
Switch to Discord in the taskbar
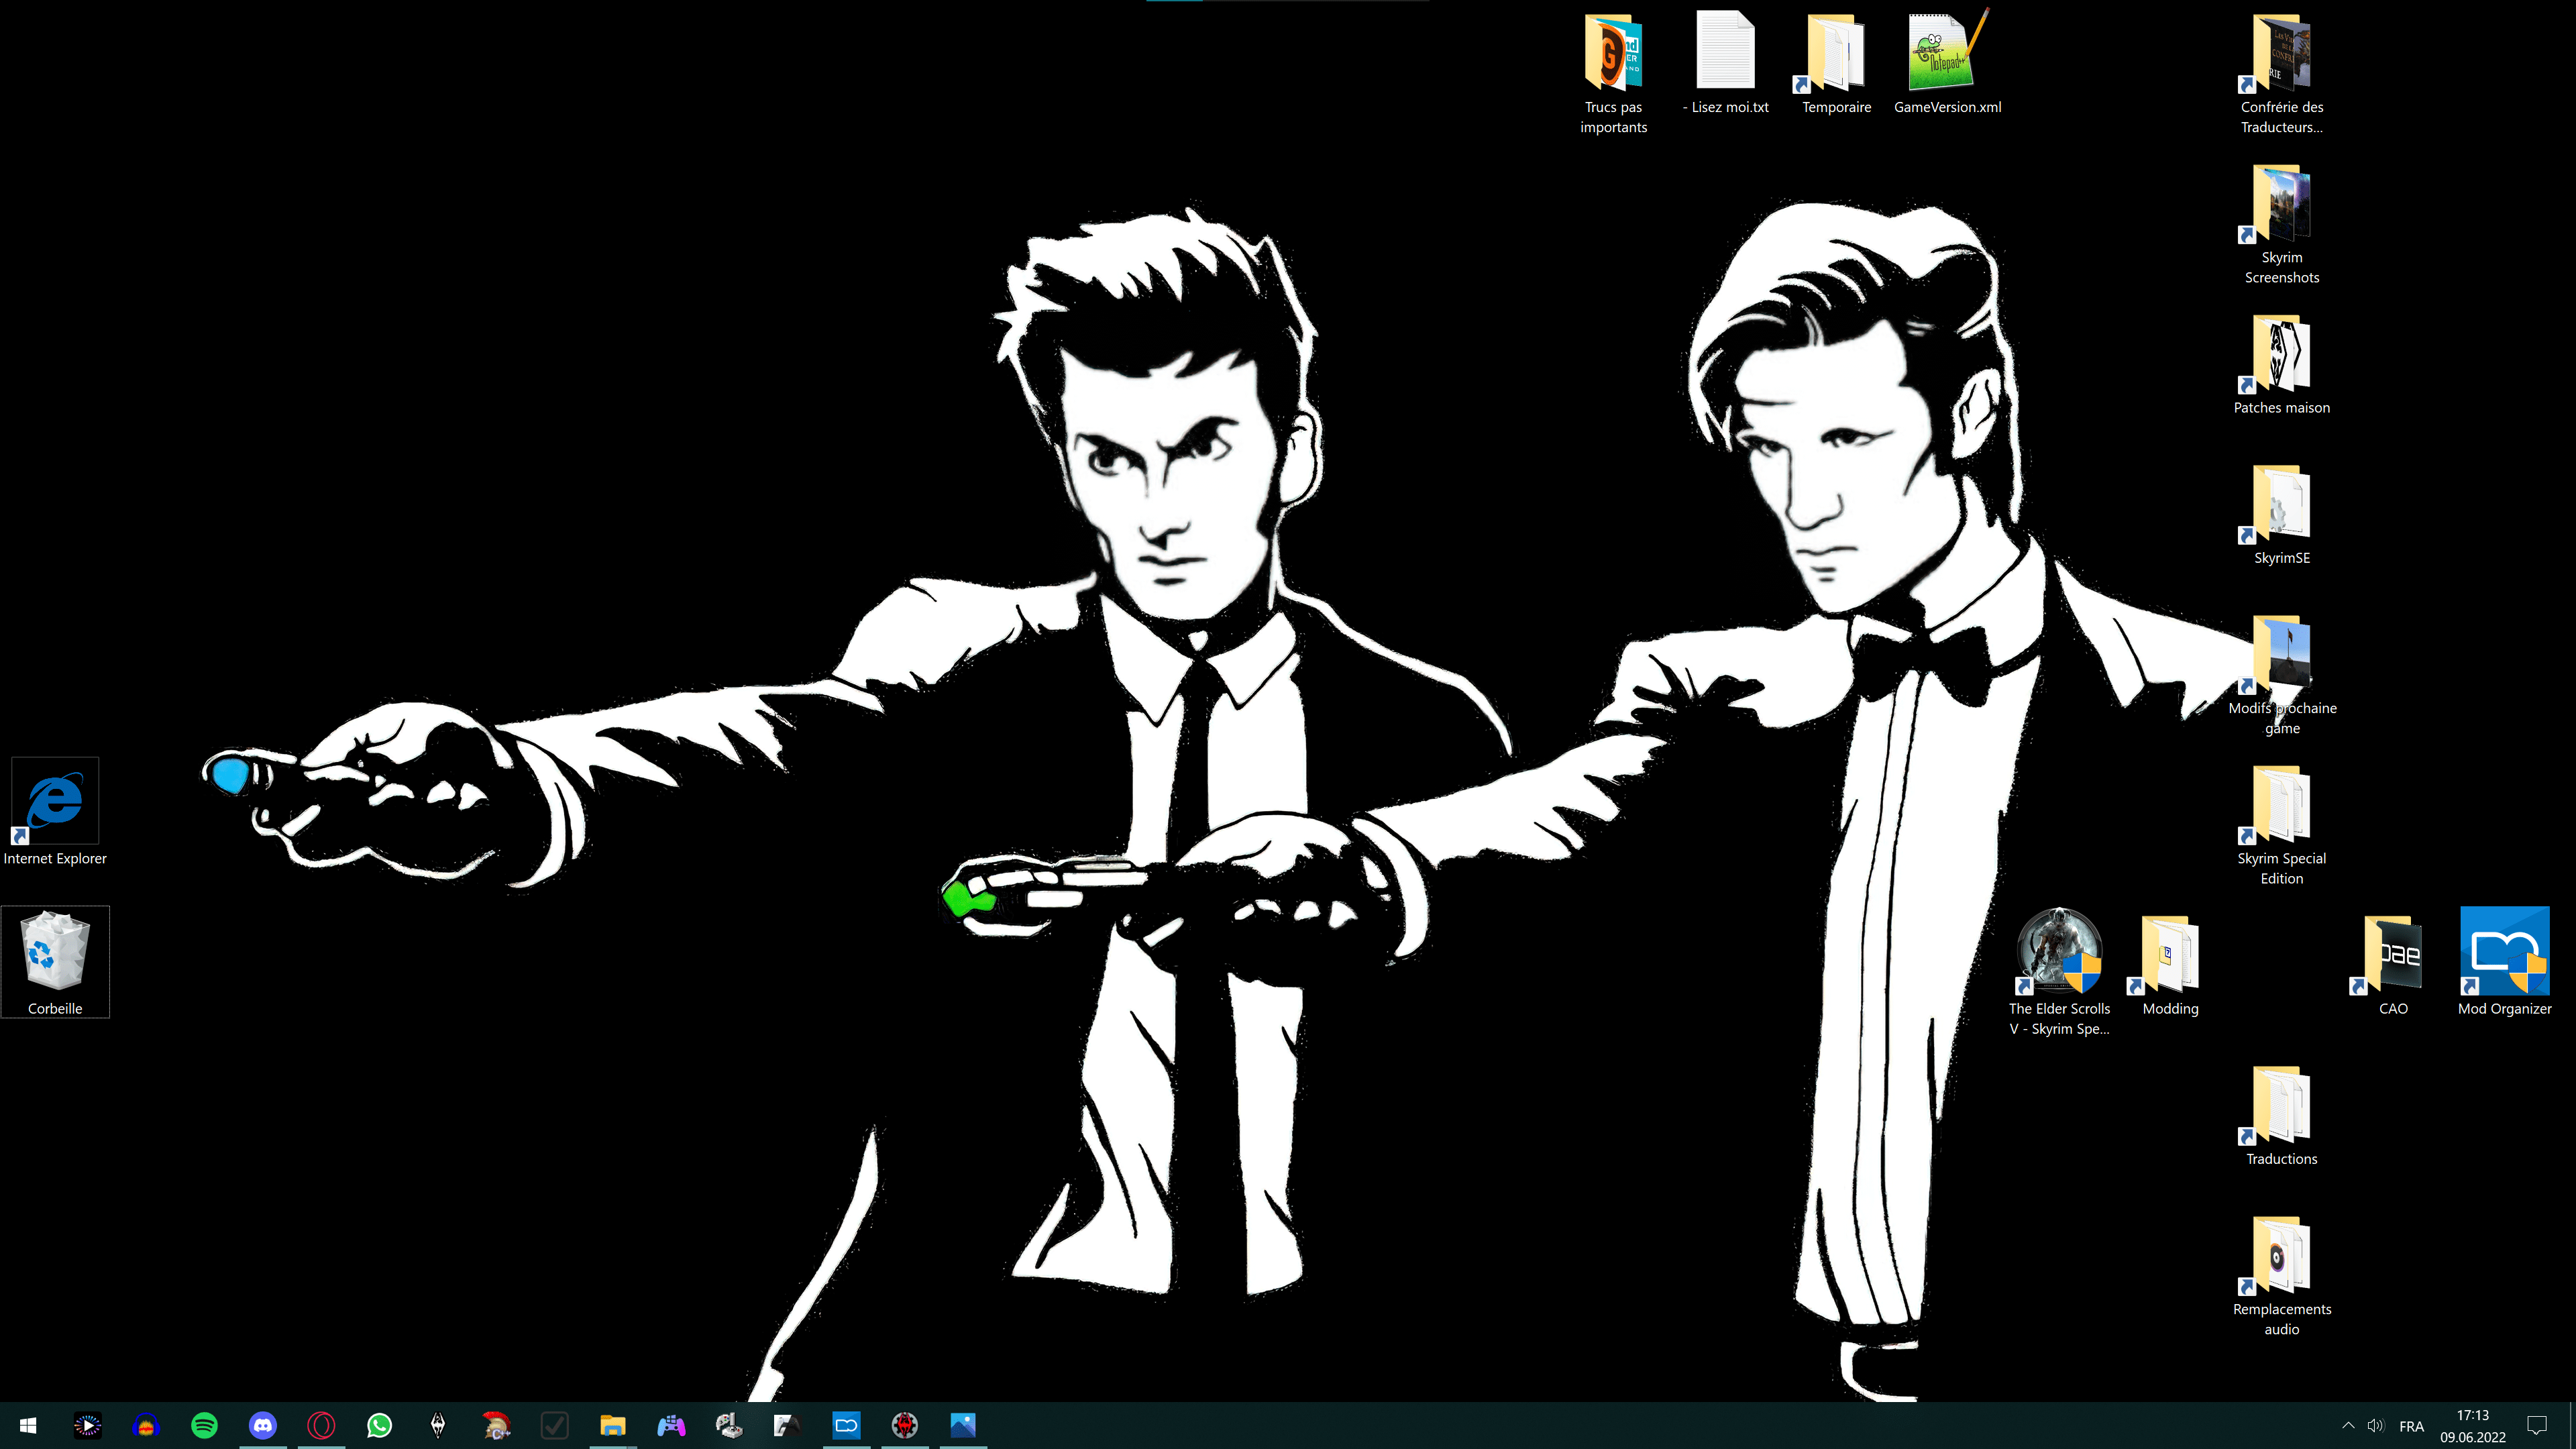point(263,1425)
